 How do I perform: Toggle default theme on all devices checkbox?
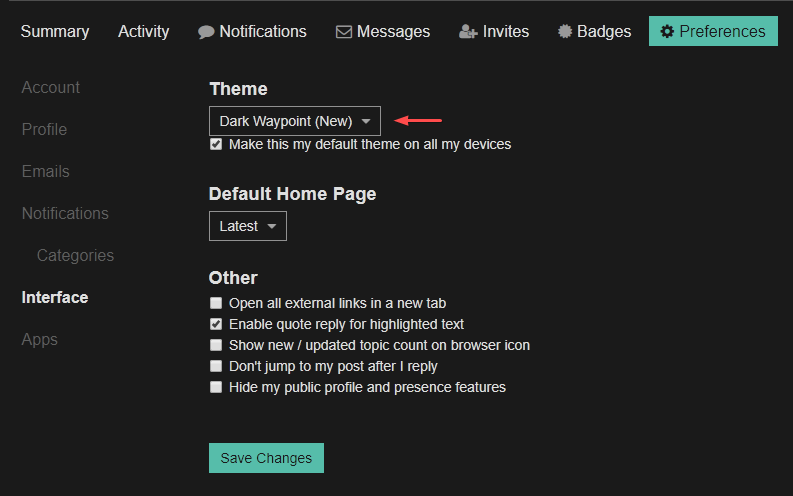tap(216, 145)
